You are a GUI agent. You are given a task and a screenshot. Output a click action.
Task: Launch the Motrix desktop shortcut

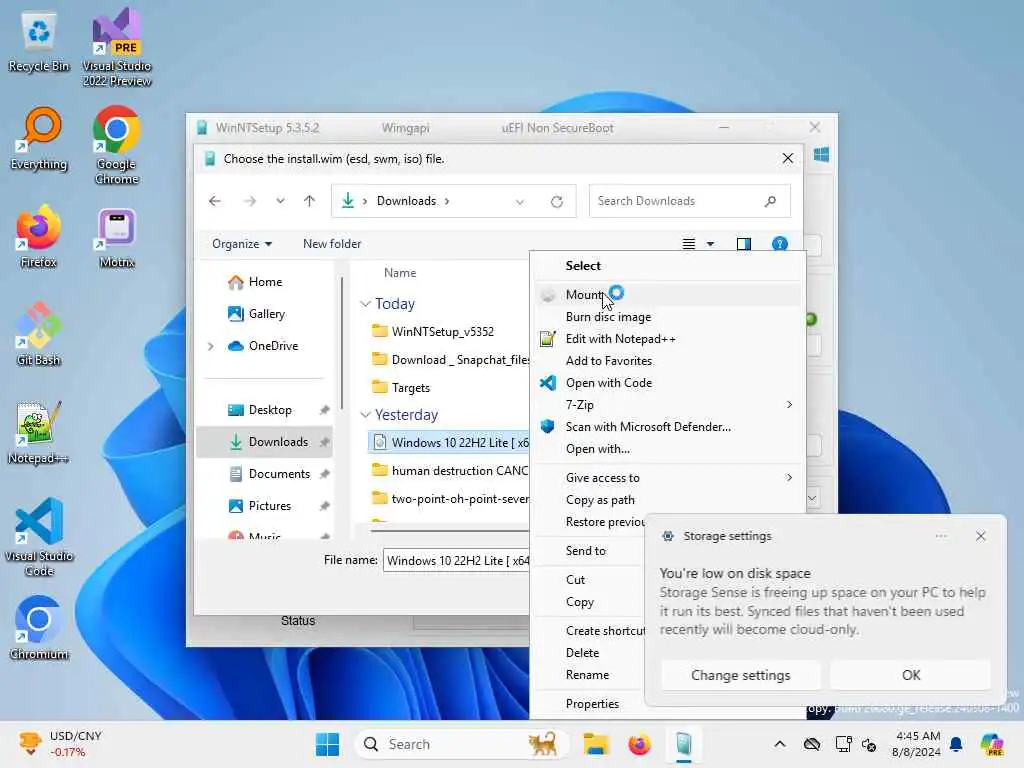tap(117, 238)
